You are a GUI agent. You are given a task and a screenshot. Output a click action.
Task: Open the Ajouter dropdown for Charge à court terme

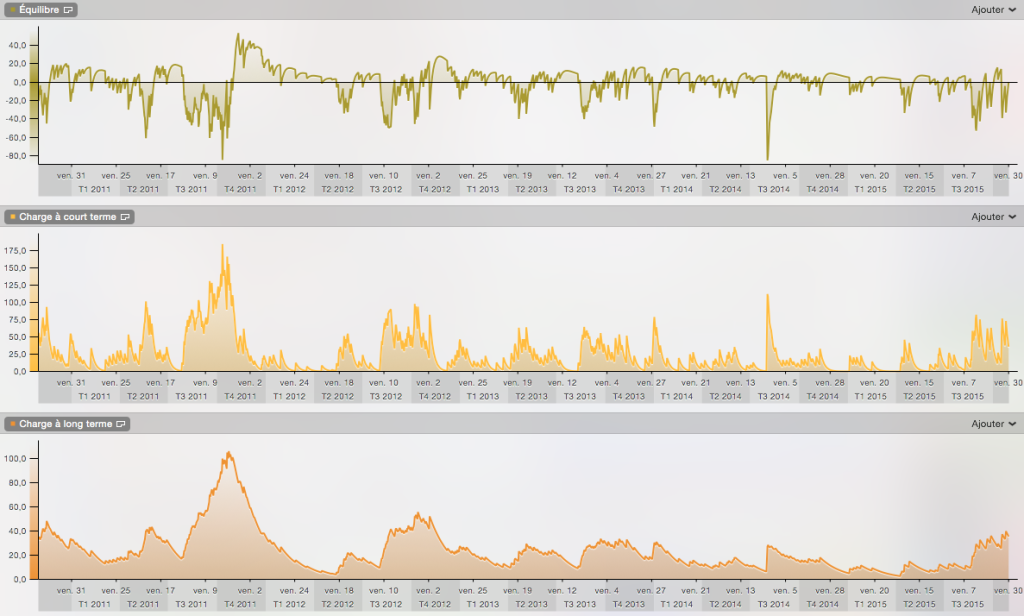click(x=993, y=216)
